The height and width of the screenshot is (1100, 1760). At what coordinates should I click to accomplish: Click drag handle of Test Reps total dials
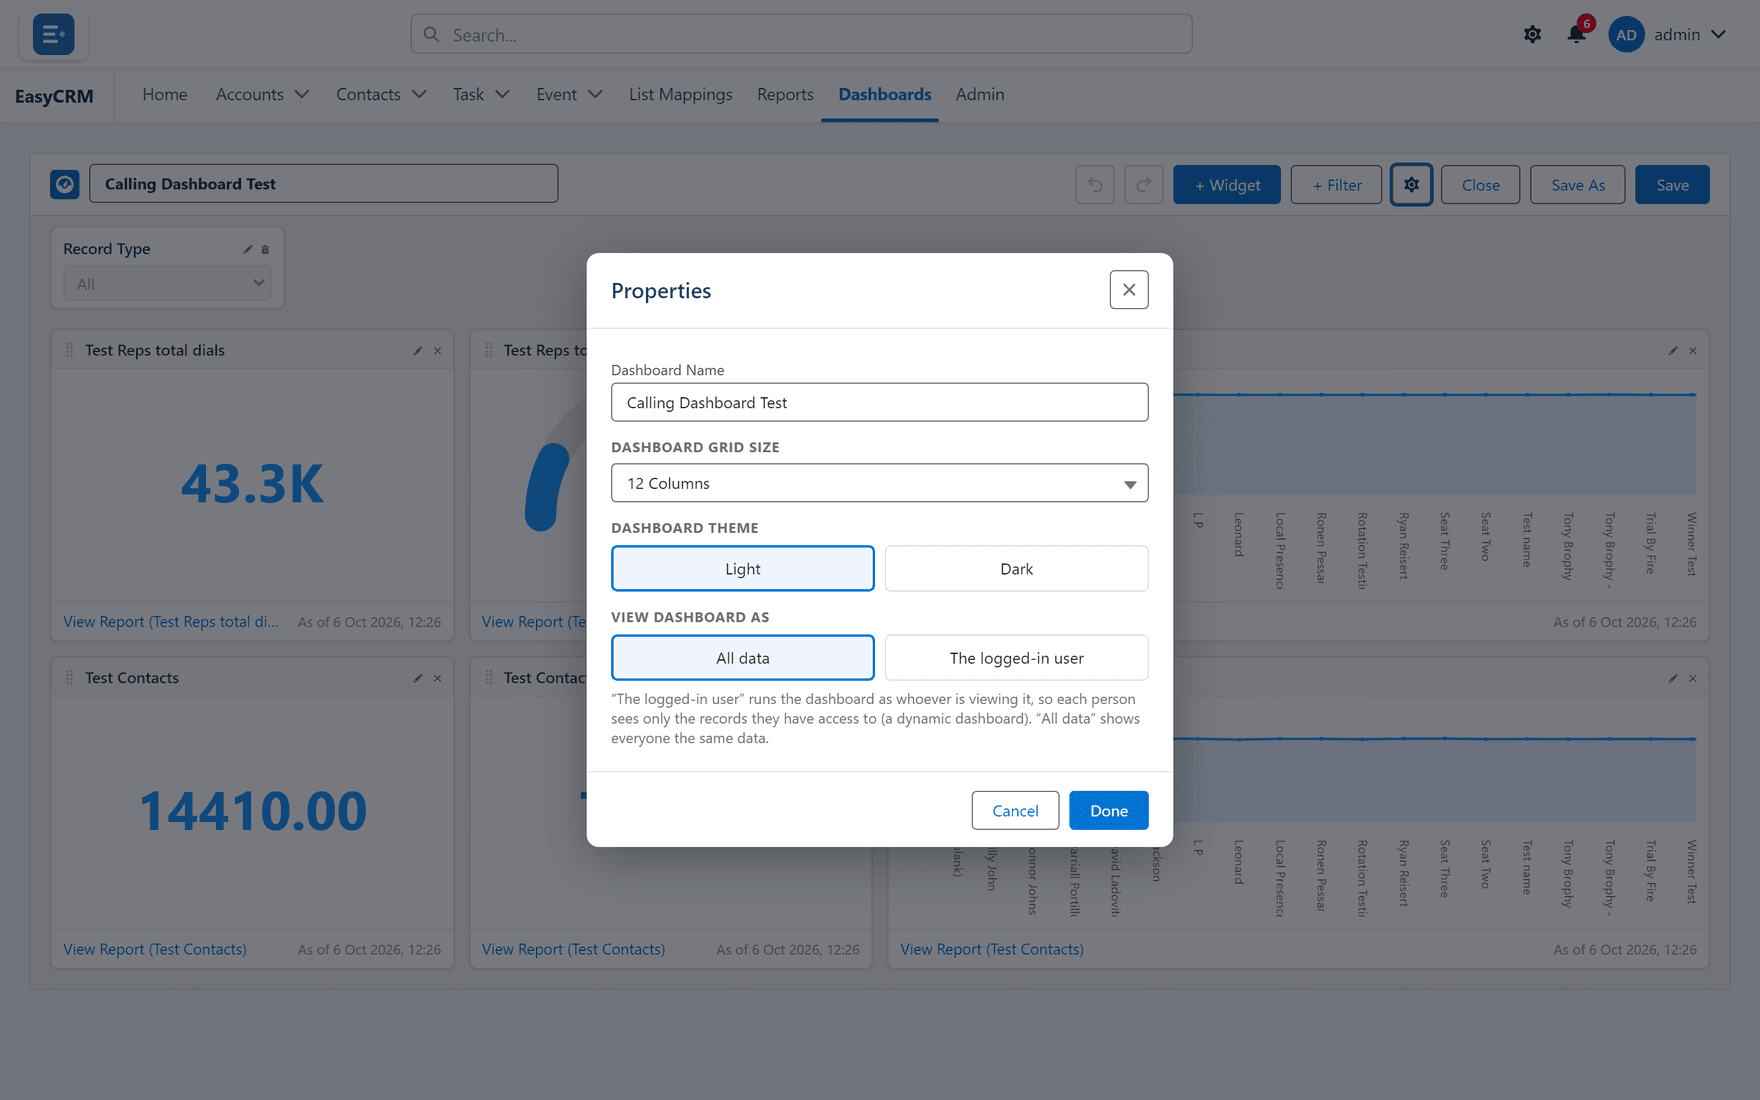[69, 350]
